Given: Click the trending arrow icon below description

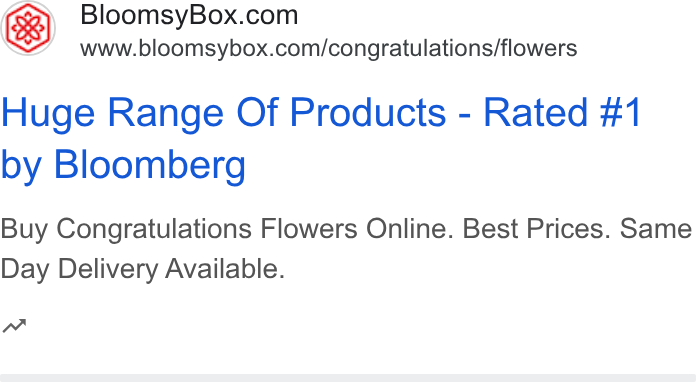Looking at the screenshot, I should point(14,326).
